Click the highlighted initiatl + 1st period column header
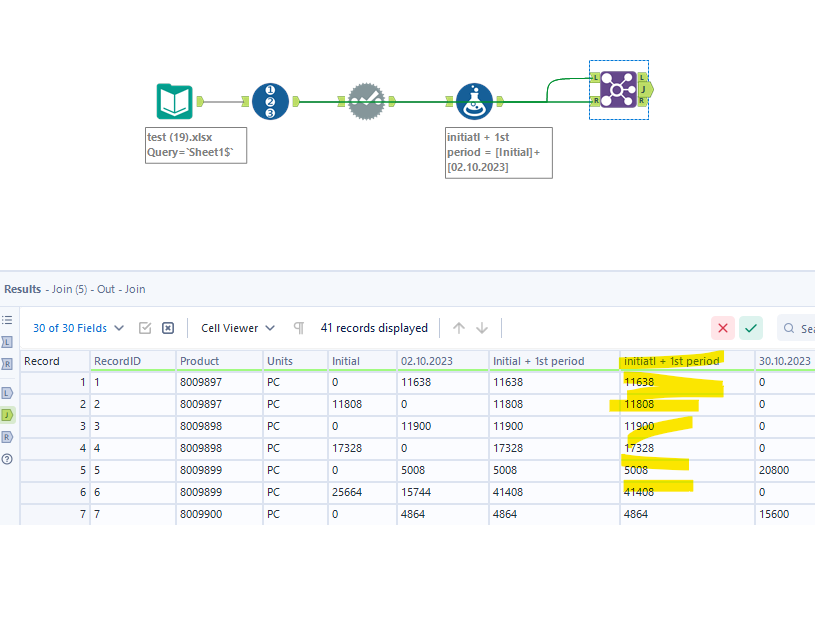 671,360
